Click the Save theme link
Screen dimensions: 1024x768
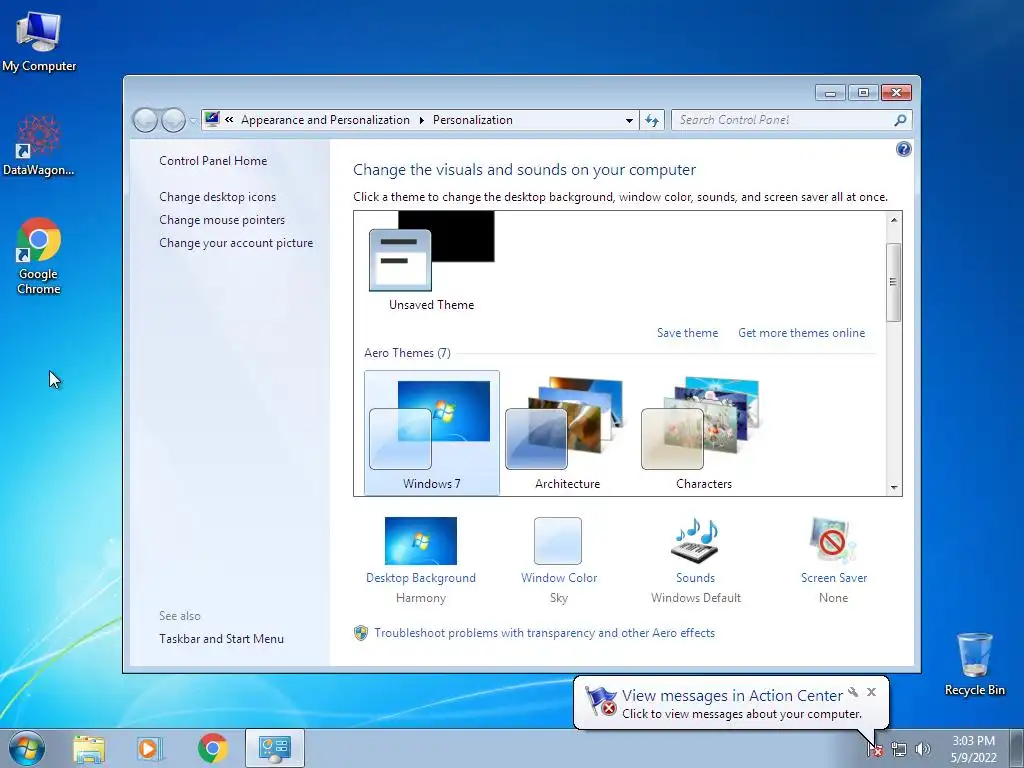(x=687, y=333)
